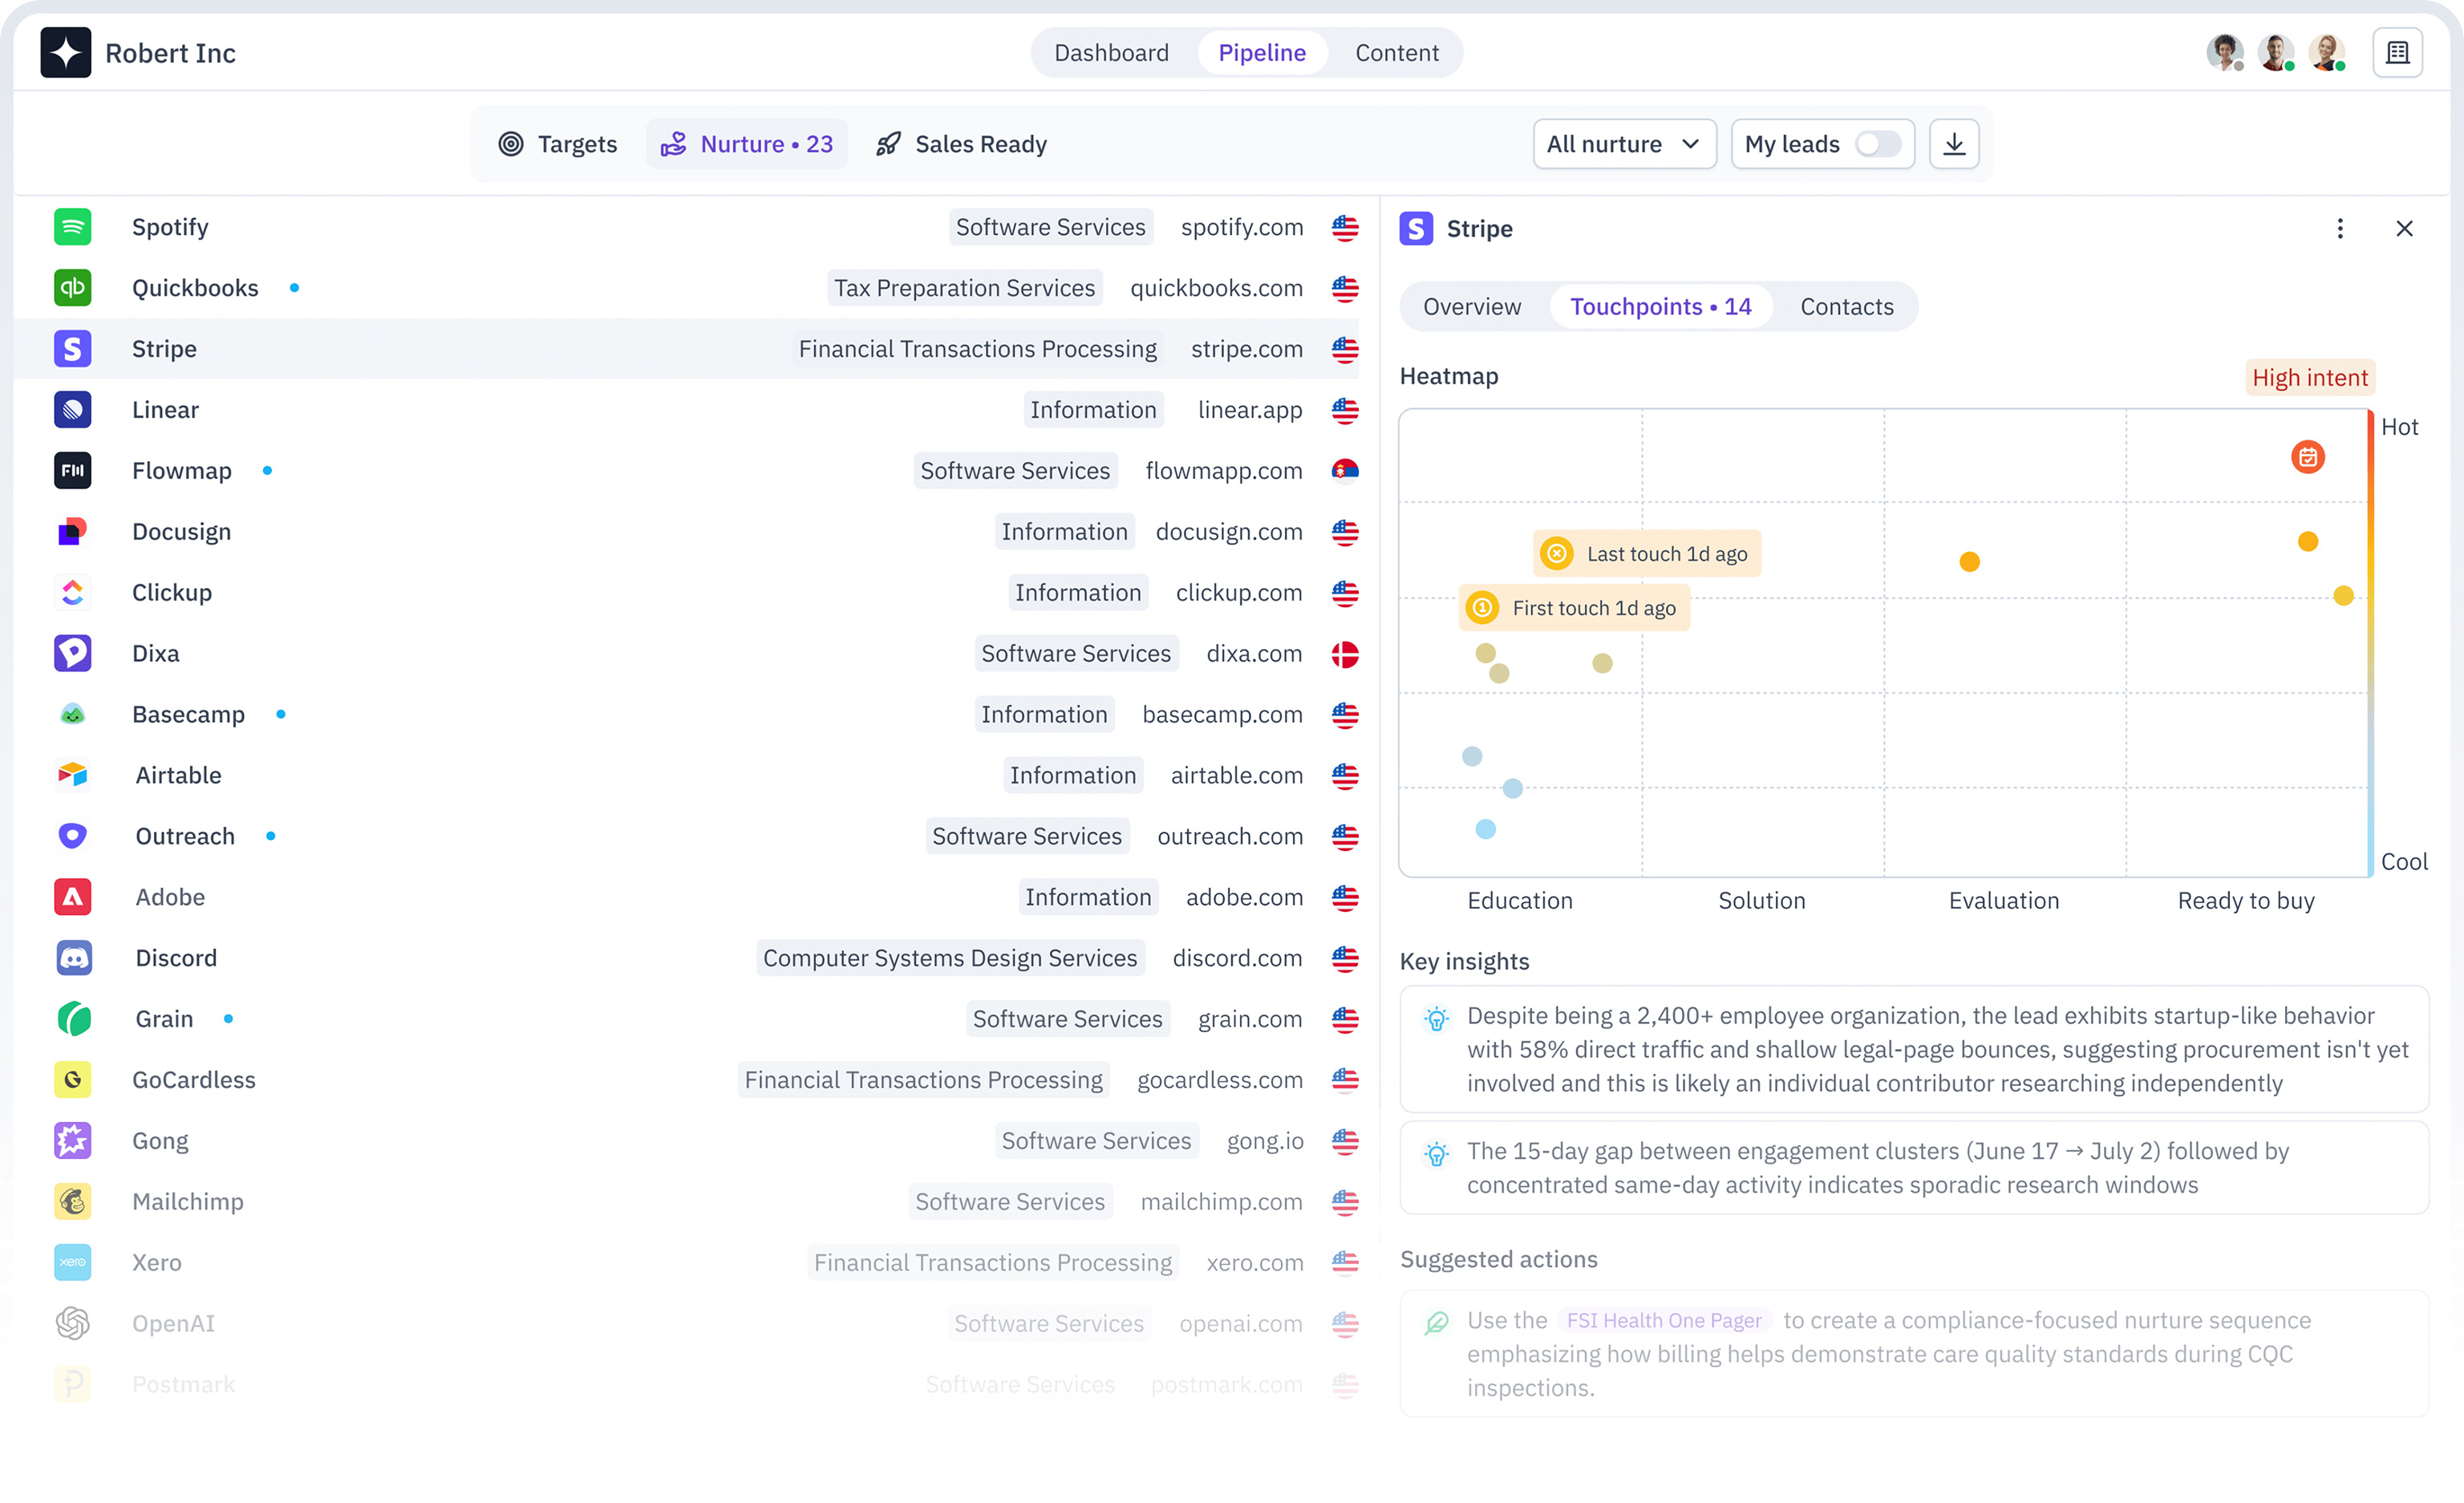The image size is (2464, 1503).
Task: Click the blue dot beside Quickbooks
Action: click(294, 288)
